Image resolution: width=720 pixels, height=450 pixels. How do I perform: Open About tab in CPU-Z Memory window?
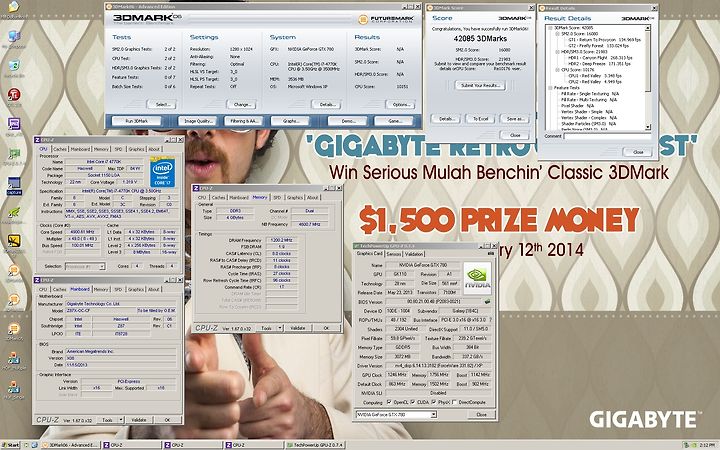pyautogui.click(x=313, y=197)
